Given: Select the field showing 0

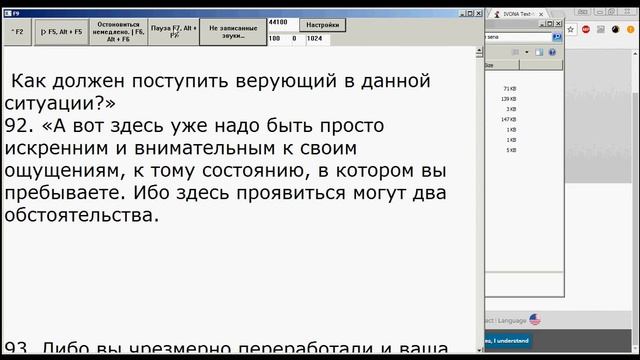Looking at the screenshot, I should coord(298,39).
